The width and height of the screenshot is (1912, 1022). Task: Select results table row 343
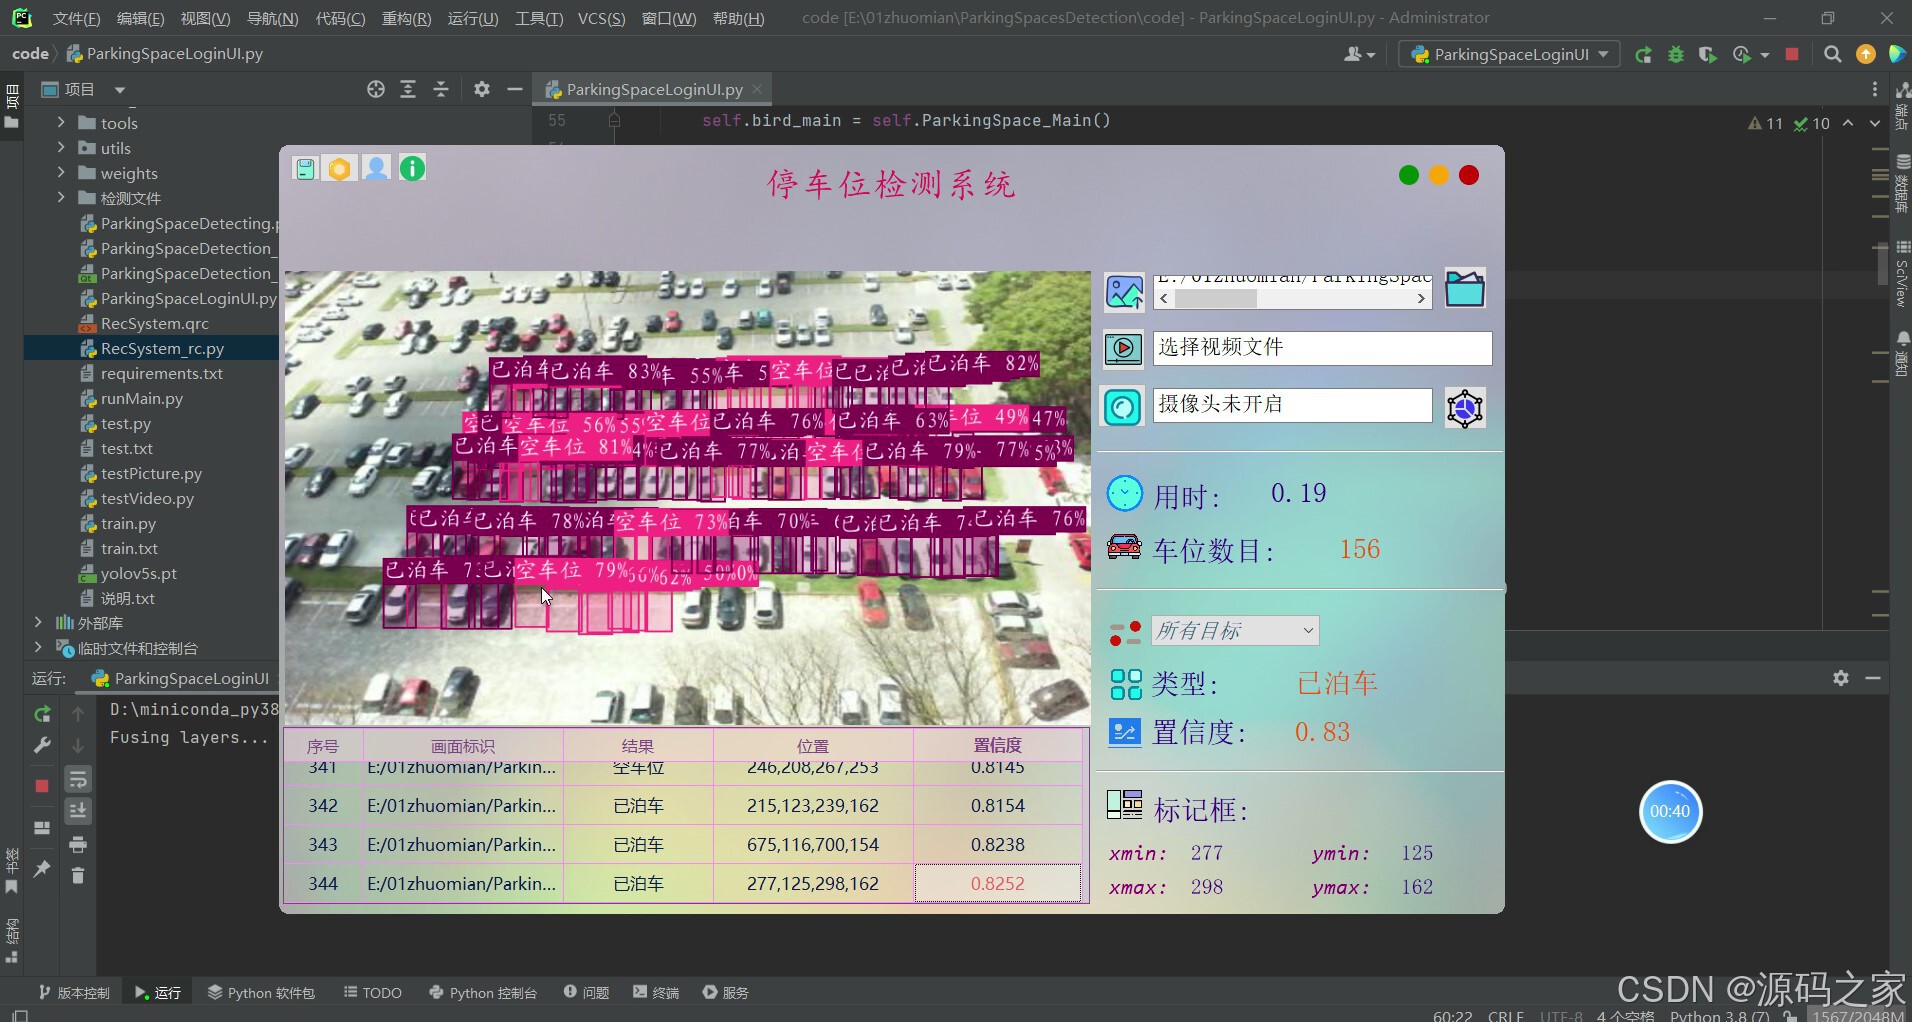coord(684,845)
